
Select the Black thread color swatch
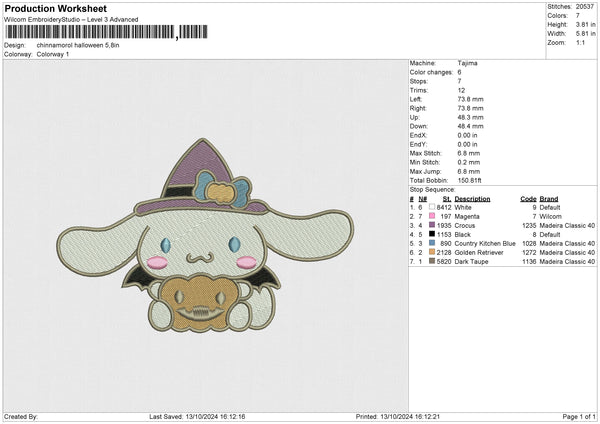431,234
